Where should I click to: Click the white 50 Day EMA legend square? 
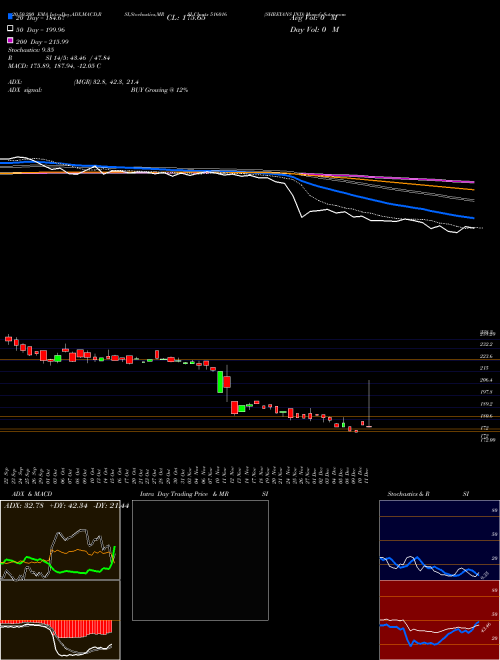point(10,29)
